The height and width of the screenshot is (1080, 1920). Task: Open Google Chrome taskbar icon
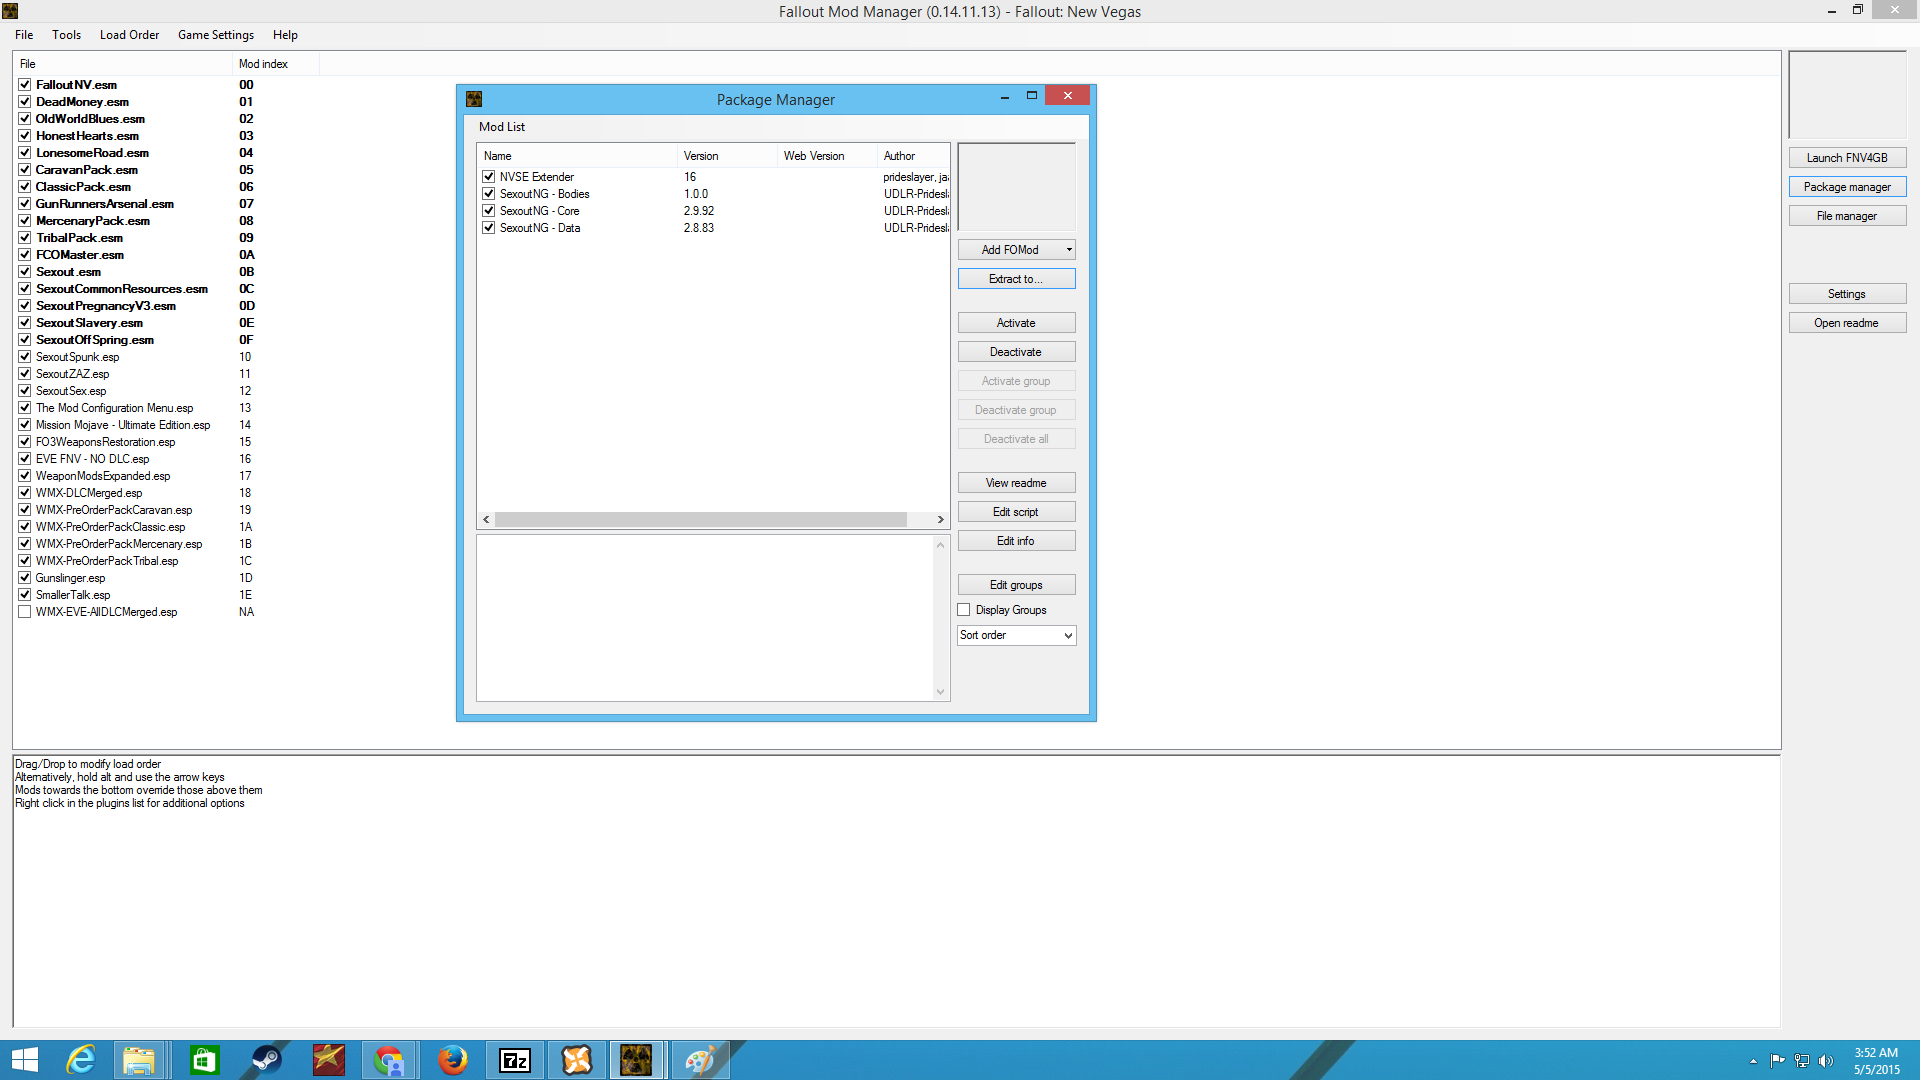tap(388, 1060)
